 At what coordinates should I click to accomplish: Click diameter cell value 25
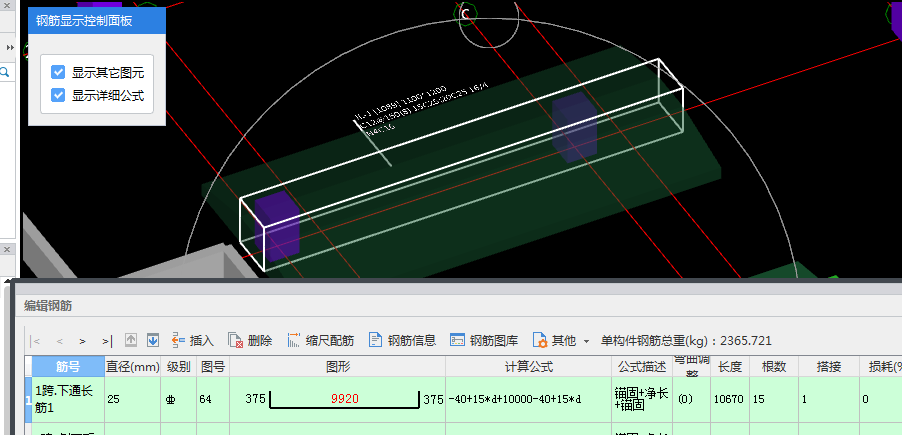pyautogui.click(x=132, y=399)
